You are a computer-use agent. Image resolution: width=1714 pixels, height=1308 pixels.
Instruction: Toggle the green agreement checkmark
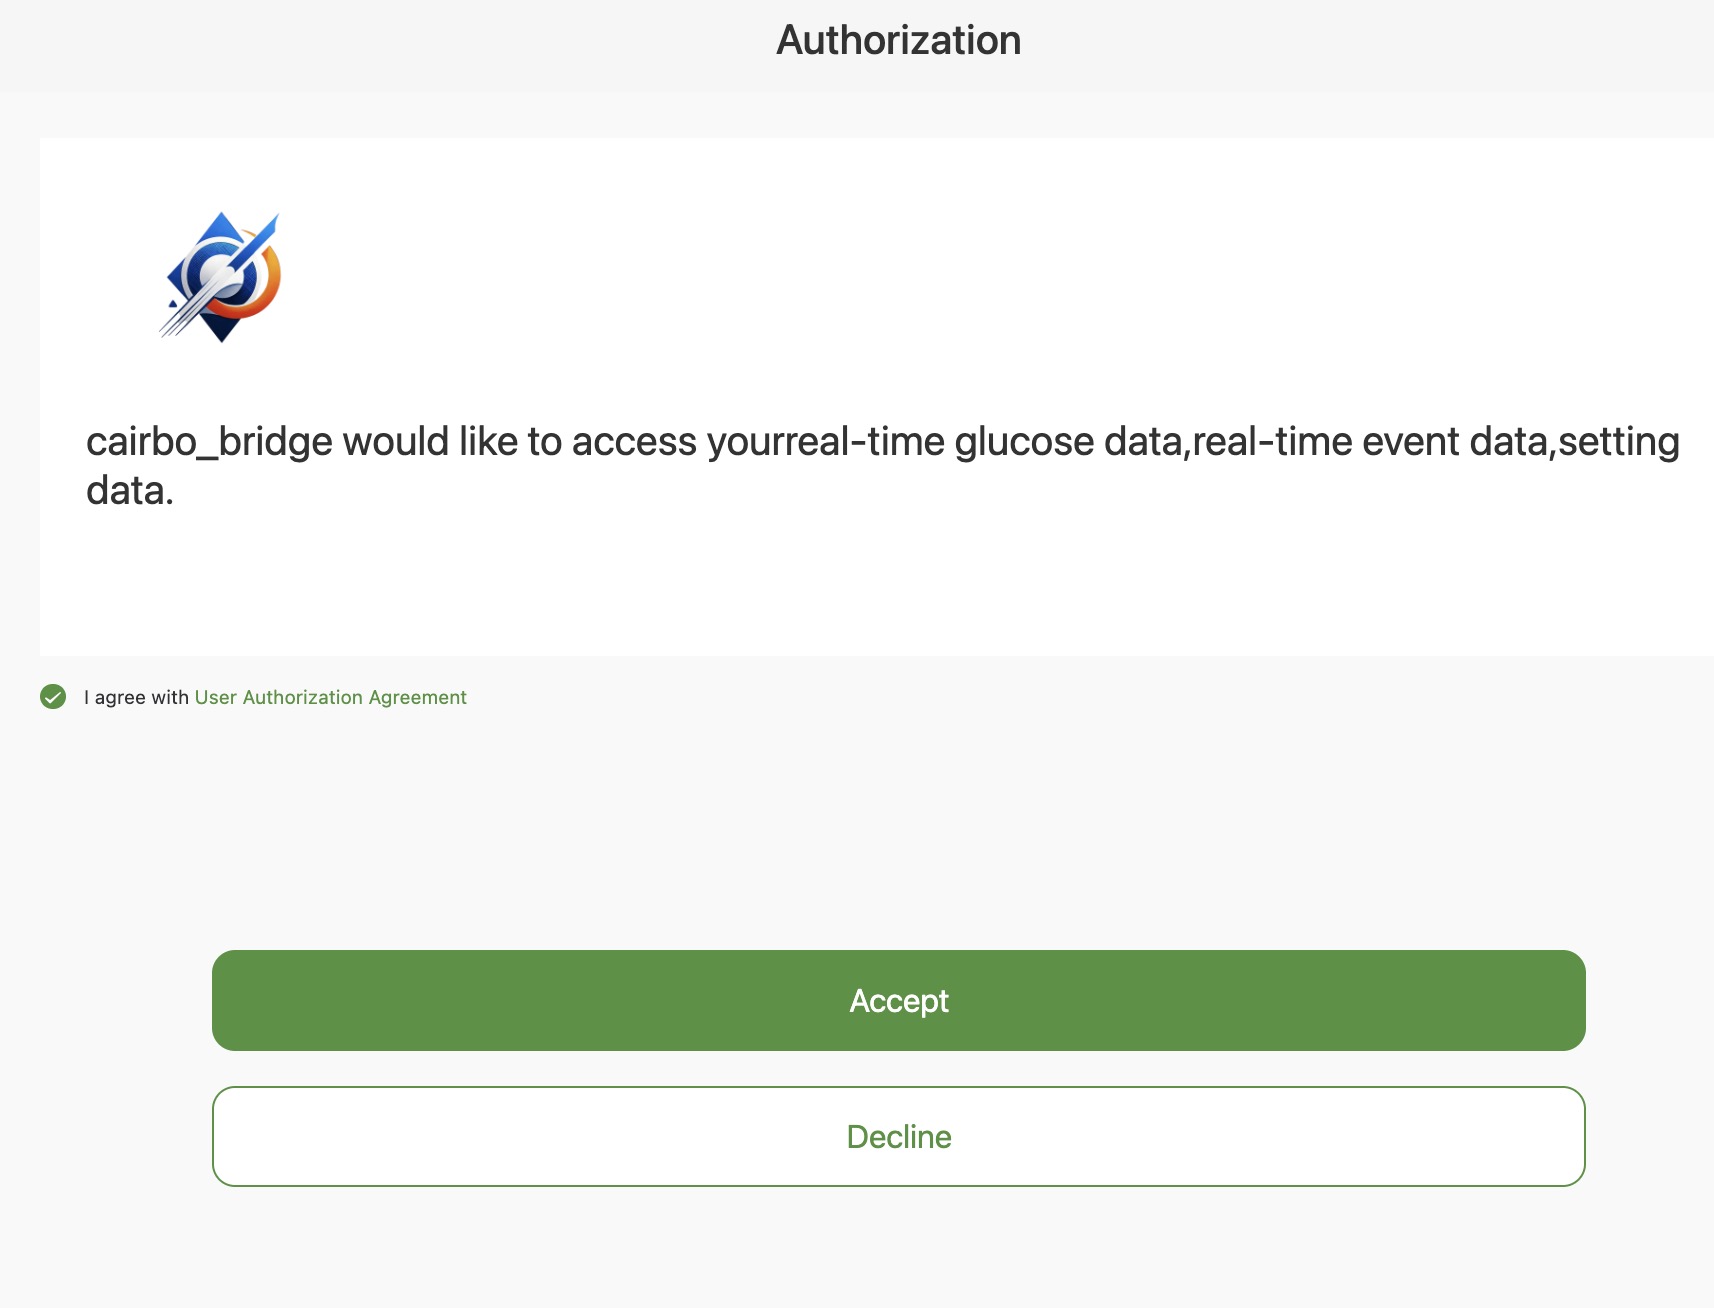coord(53,697)
